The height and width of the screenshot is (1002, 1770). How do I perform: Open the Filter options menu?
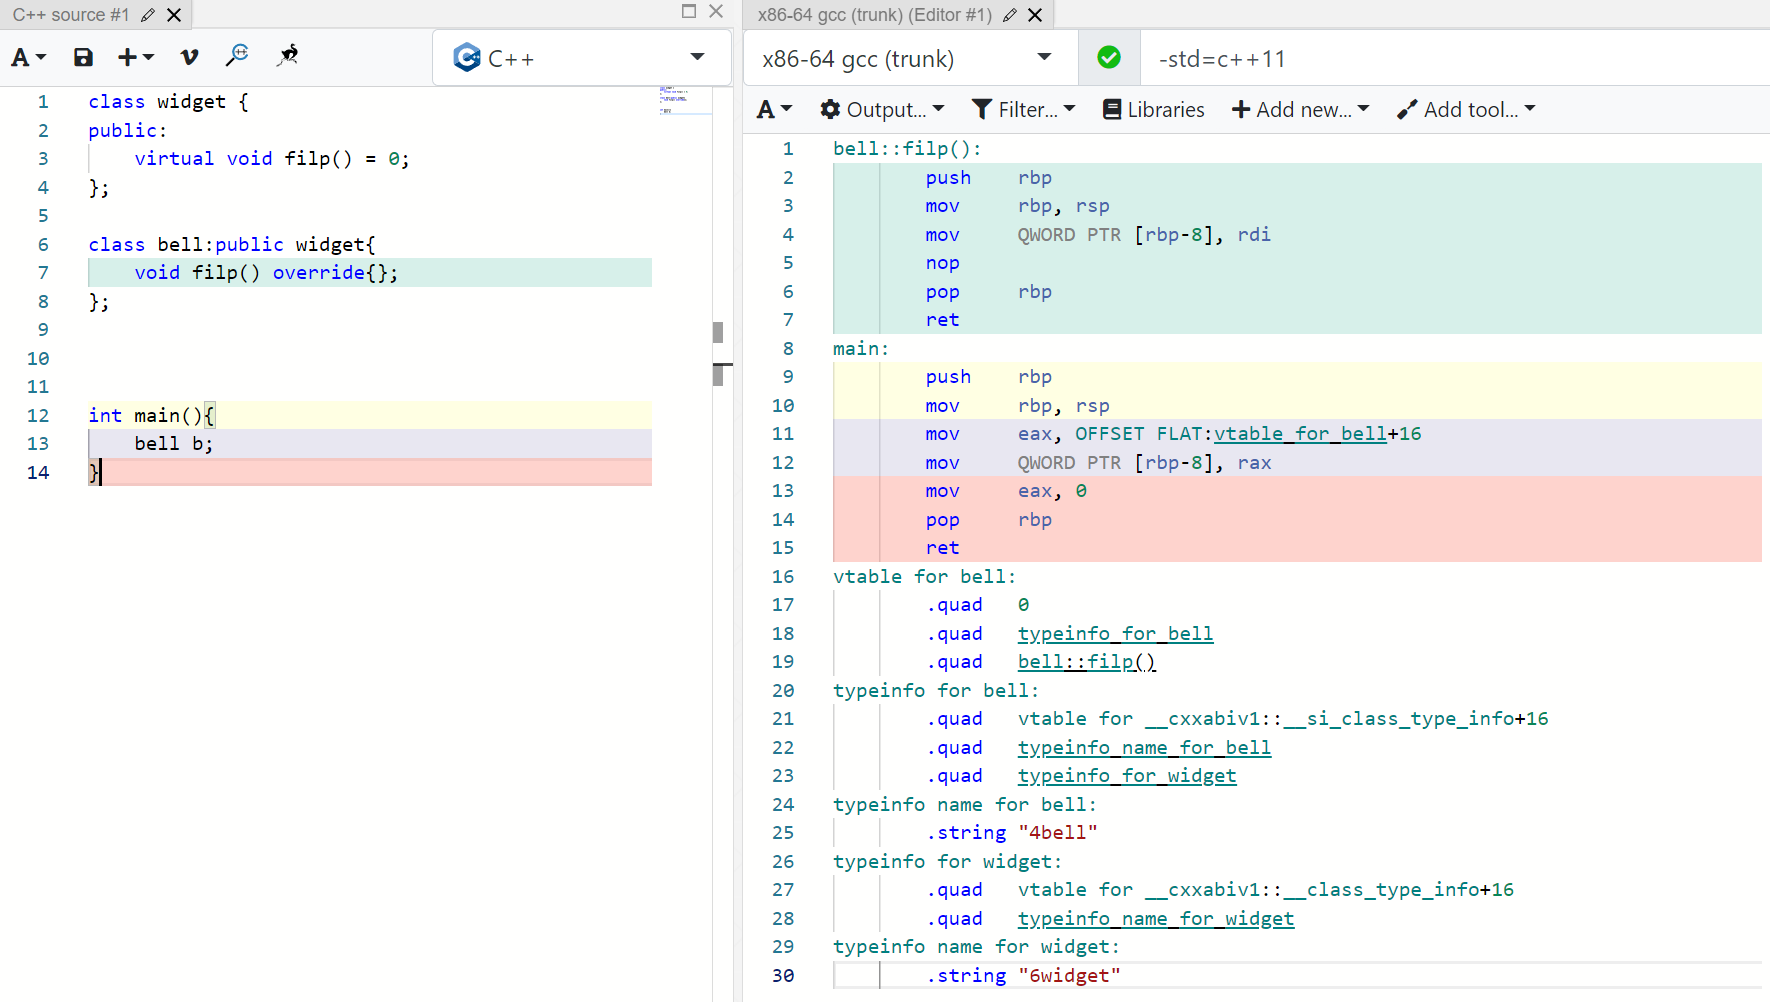(x=1023, y=110)
